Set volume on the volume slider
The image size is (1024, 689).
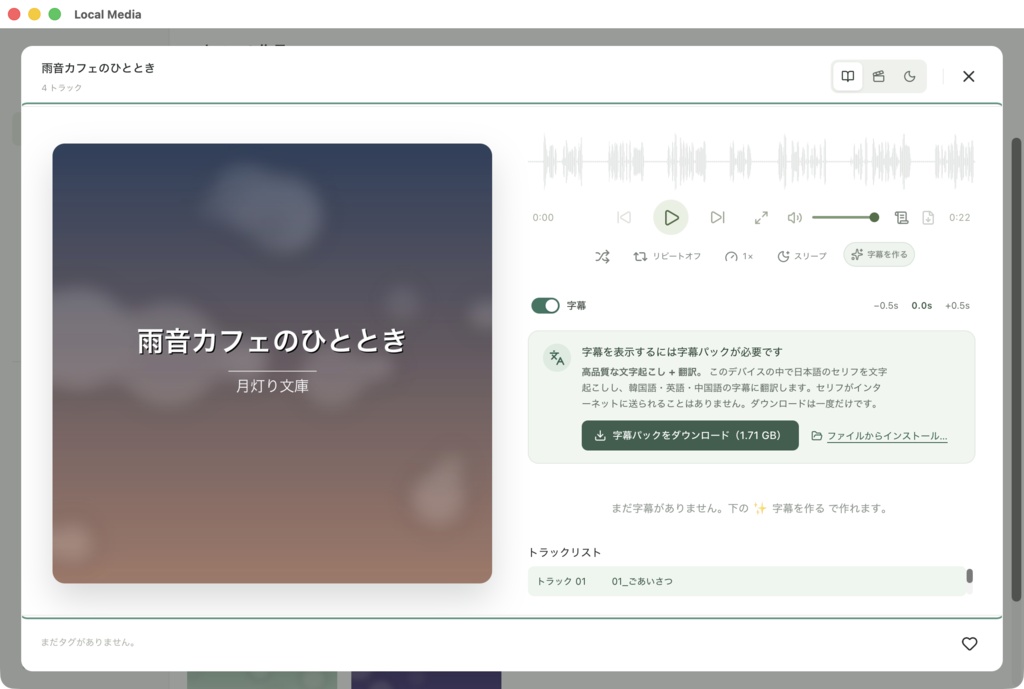(x=845, y=217)
